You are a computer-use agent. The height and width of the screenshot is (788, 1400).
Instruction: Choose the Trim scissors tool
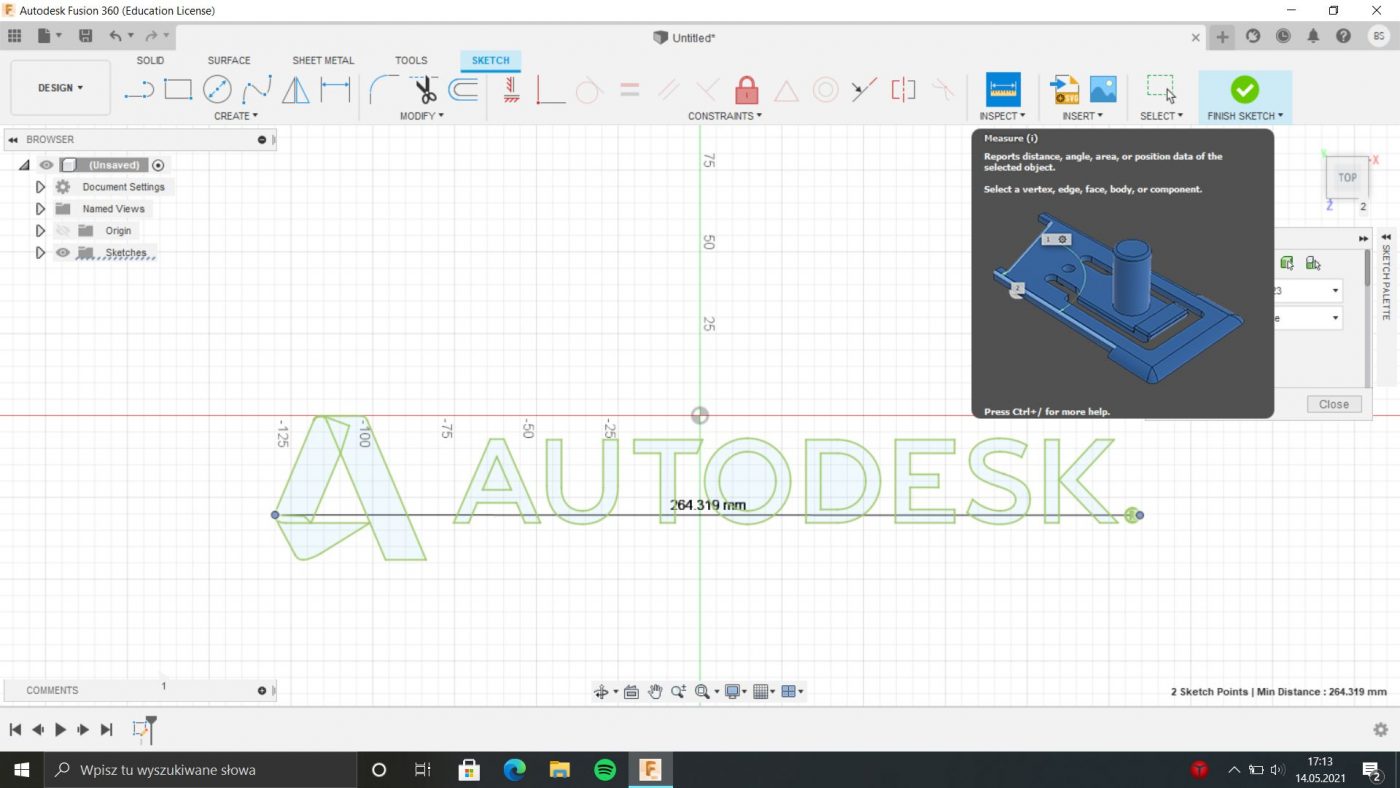tap(426, 90)
